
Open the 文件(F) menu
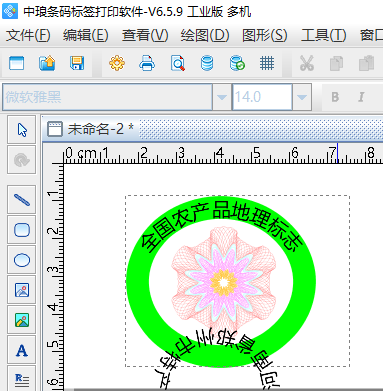pyautogui.click(x=28, y=35)
